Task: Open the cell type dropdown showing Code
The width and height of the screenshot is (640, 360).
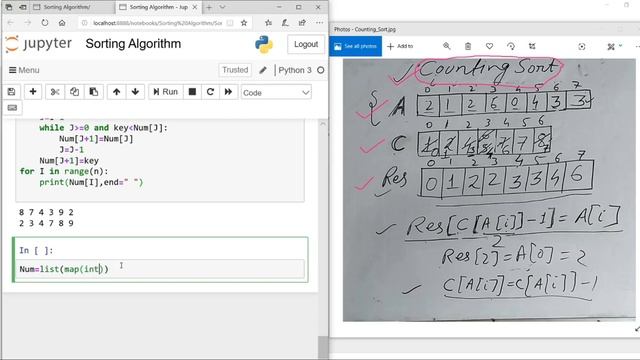Action: pyautogui.click(x=276, y=93)
